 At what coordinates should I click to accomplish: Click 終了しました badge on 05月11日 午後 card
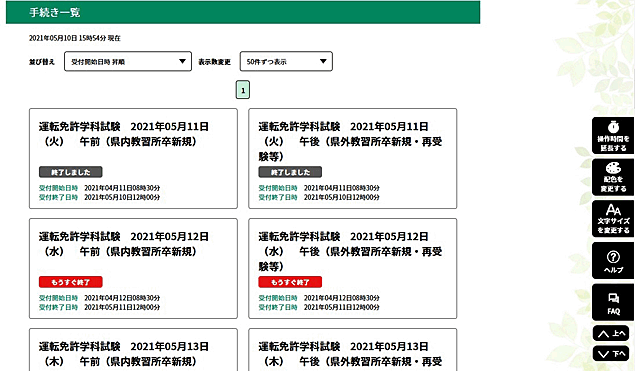[290, 172]
